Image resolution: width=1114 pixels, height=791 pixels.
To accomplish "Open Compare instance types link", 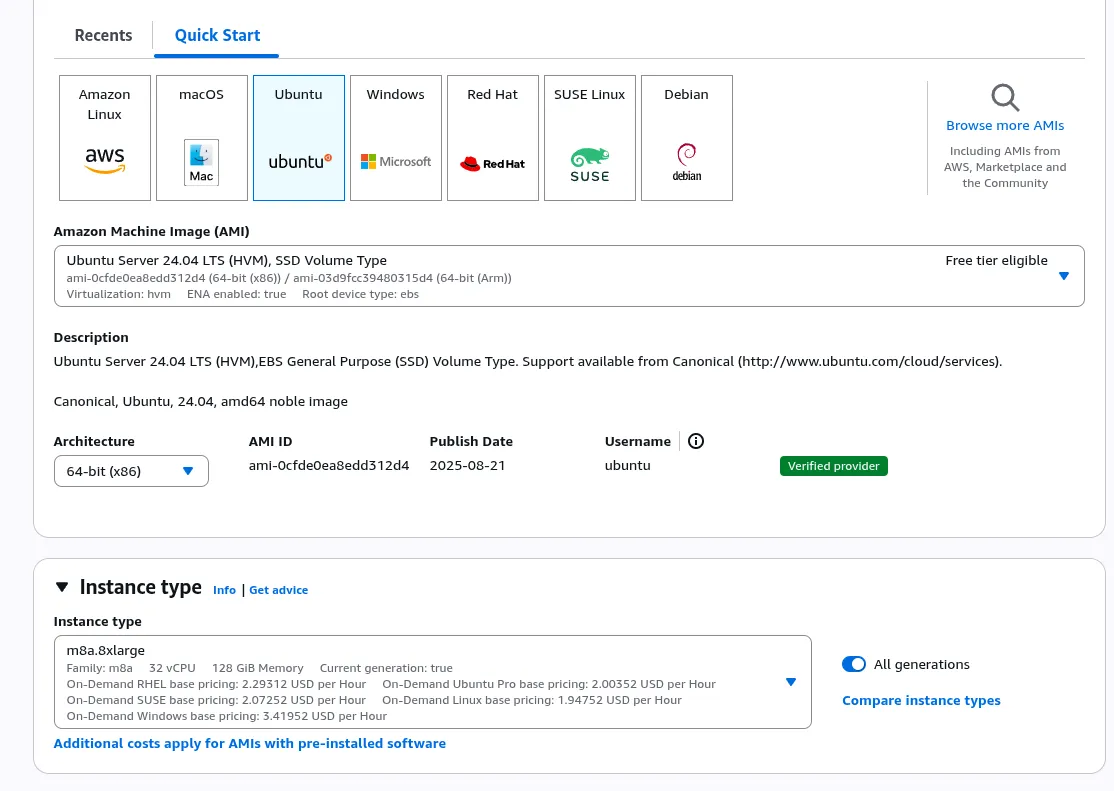I will [x=921, y=700].
